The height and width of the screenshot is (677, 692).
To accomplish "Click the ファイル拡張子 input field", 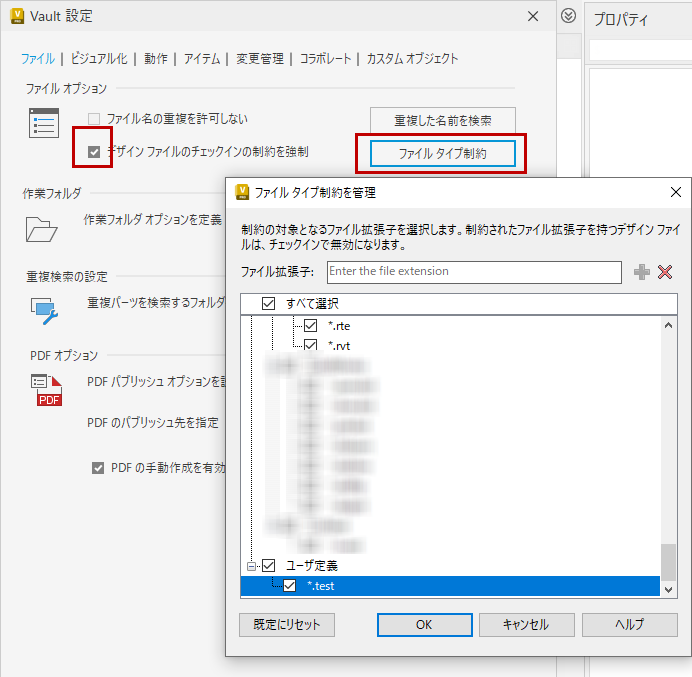I will [474, 272].
